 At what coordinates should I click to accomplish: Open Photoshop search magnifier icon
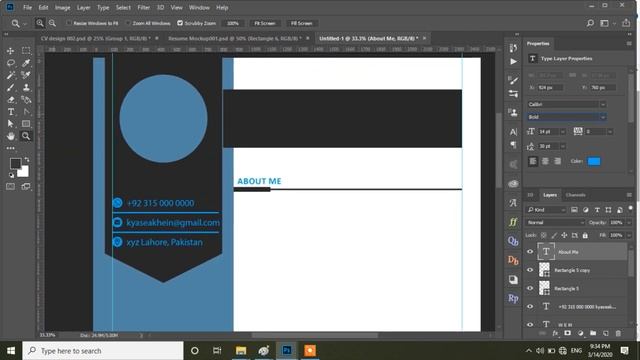coord(590,23)
